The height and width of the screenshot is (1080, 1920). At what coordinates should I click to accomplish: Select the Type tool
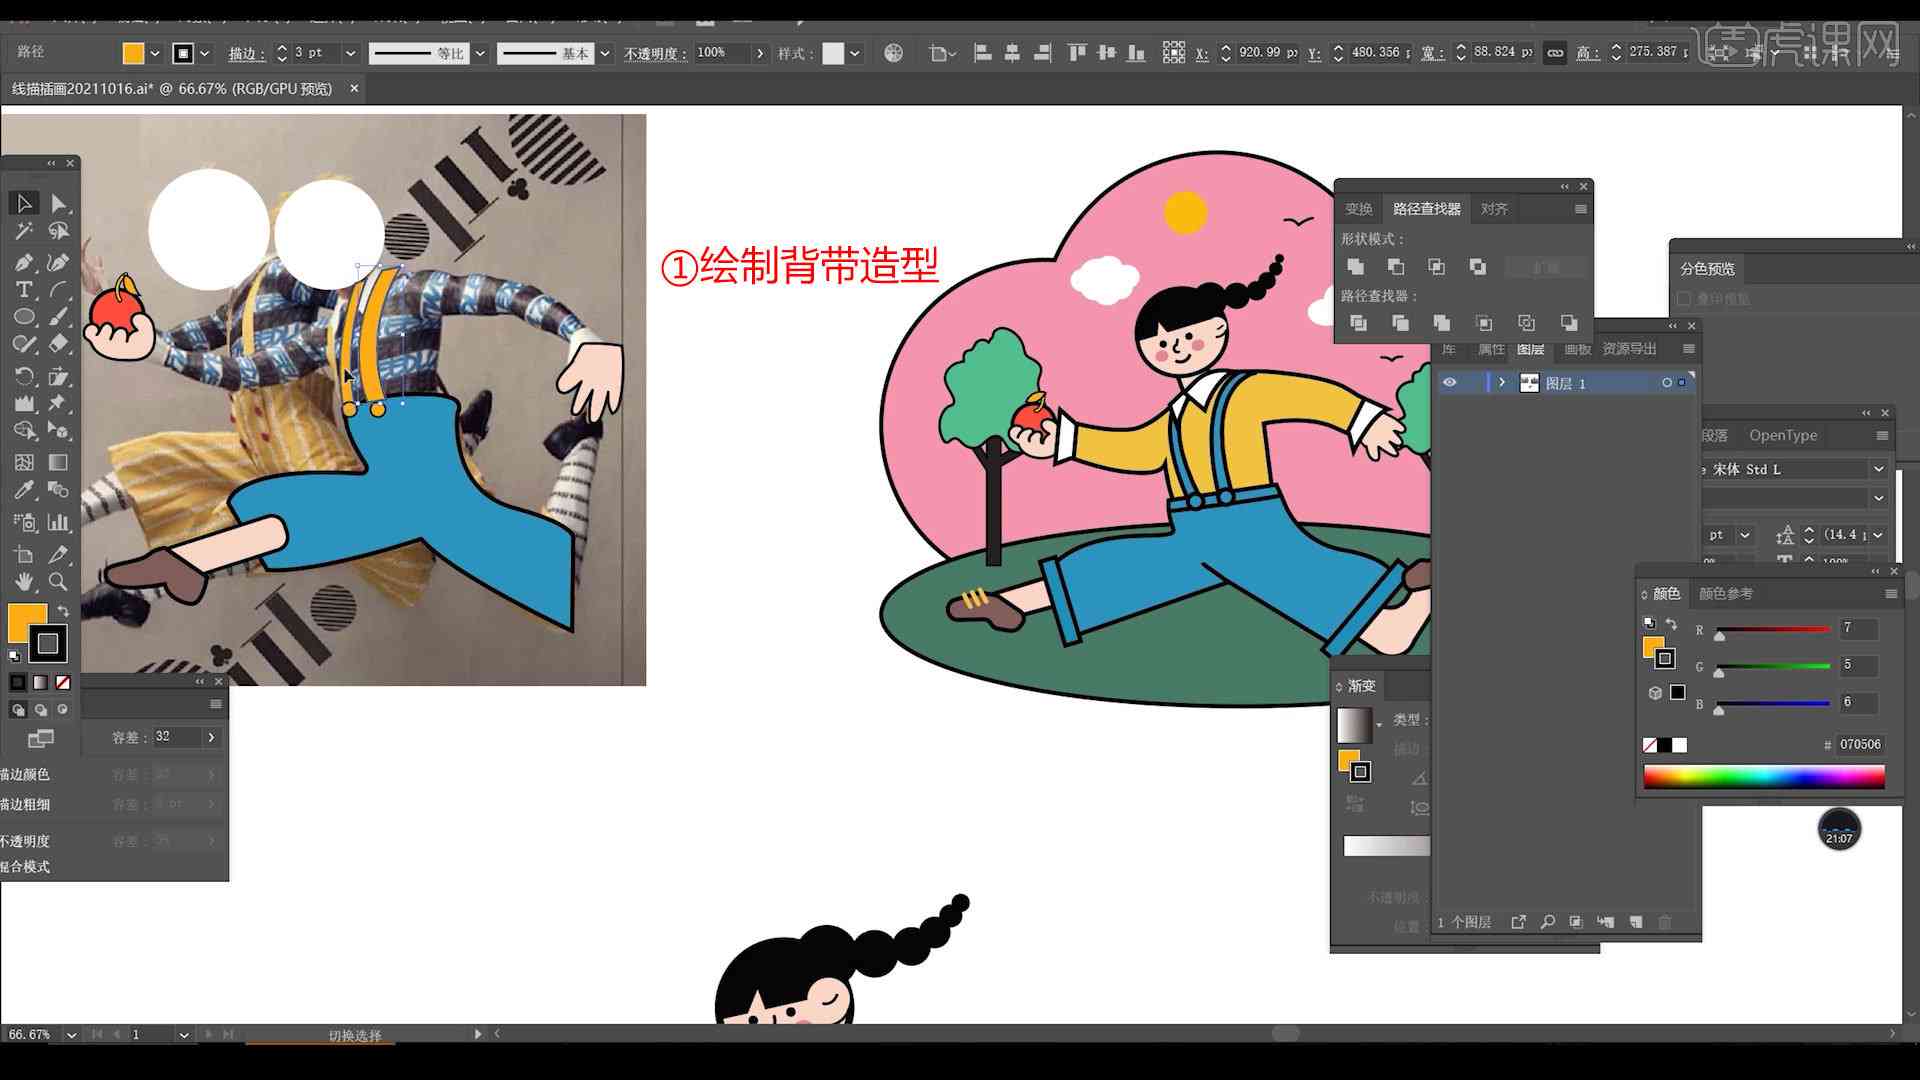24,290
